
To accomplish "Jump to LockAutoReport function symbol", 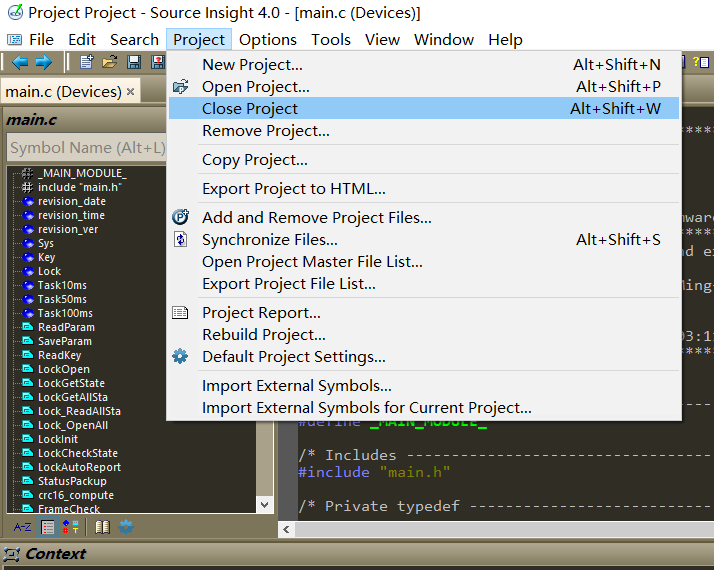I will tap(80, 467).
